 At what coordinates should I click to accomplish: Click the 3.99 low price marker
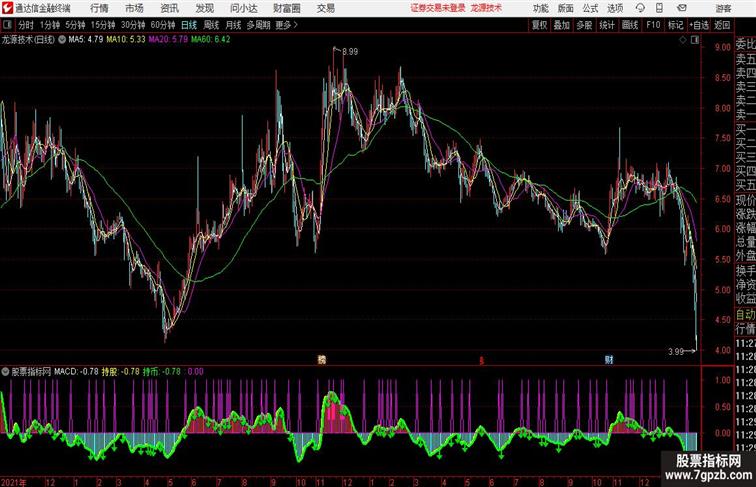(x=676, y=352)
